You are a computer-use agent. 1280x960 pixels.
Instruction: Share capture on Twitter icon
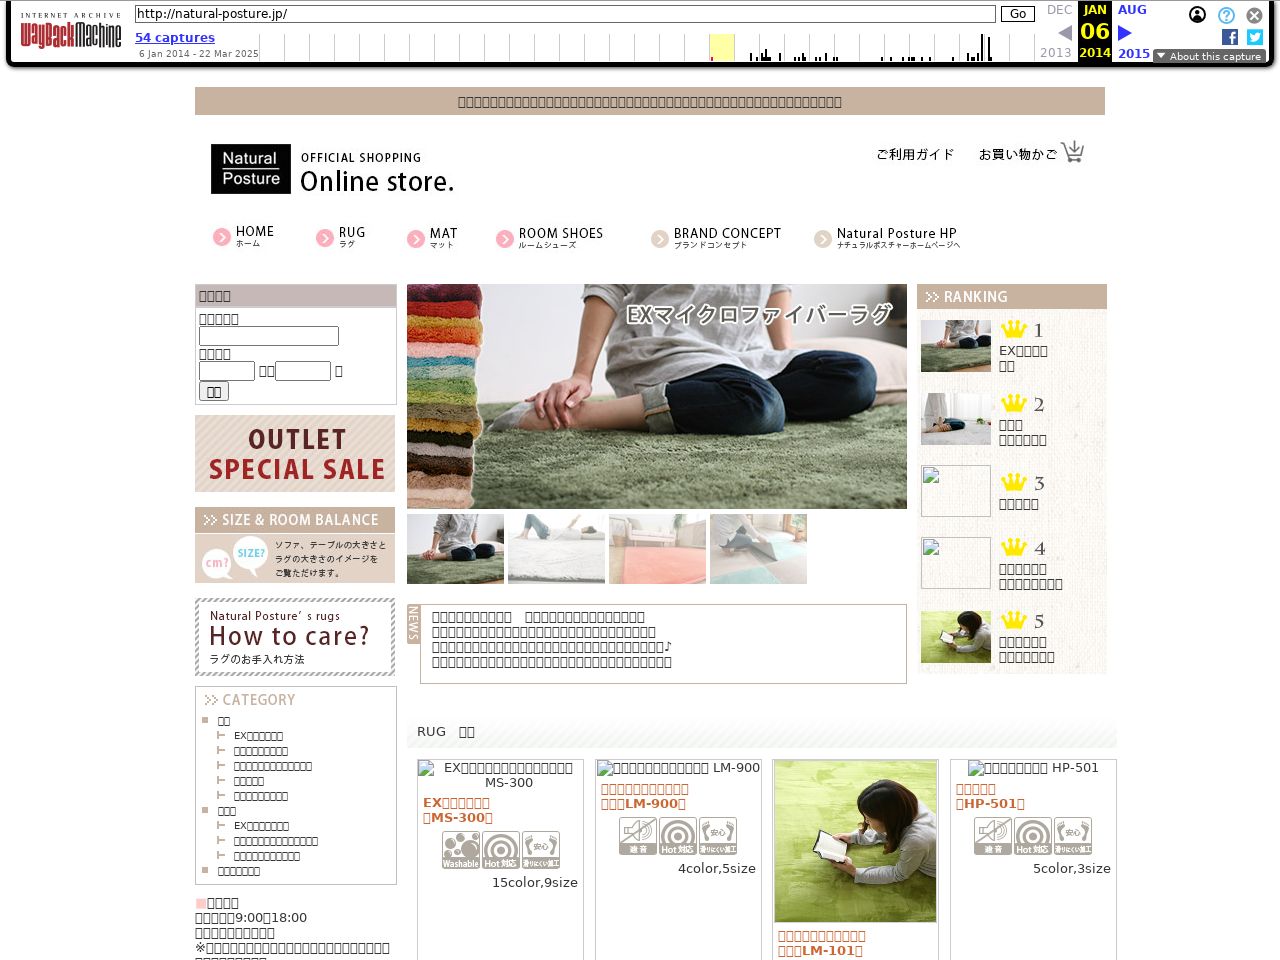(x=1255, y=37)
